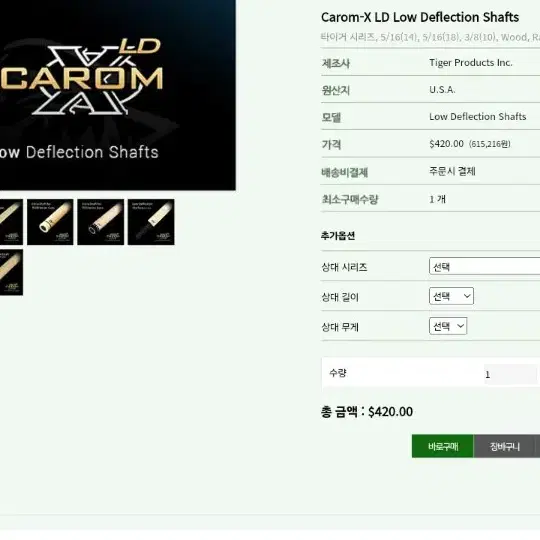Click the U.S.A. origin value
The height and width of the screenshot is (540, 540).
[442, 90]
